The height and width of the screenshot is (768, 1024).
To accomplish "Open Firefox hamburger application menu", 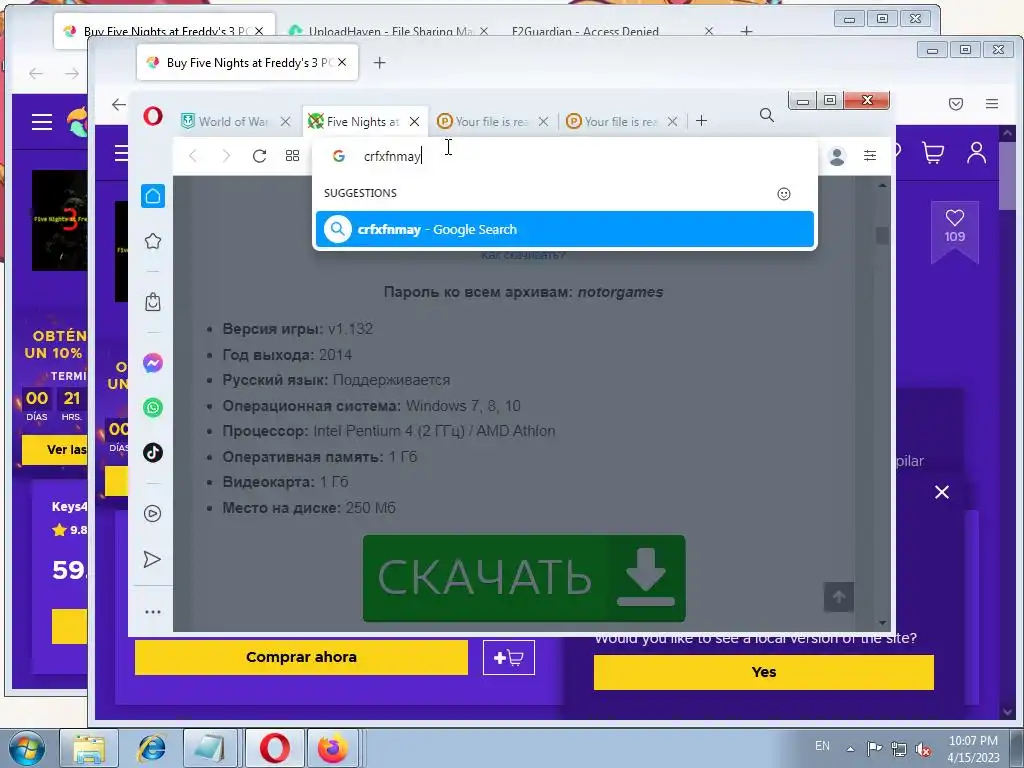I will pyautogui.click(x=991, y=104).
